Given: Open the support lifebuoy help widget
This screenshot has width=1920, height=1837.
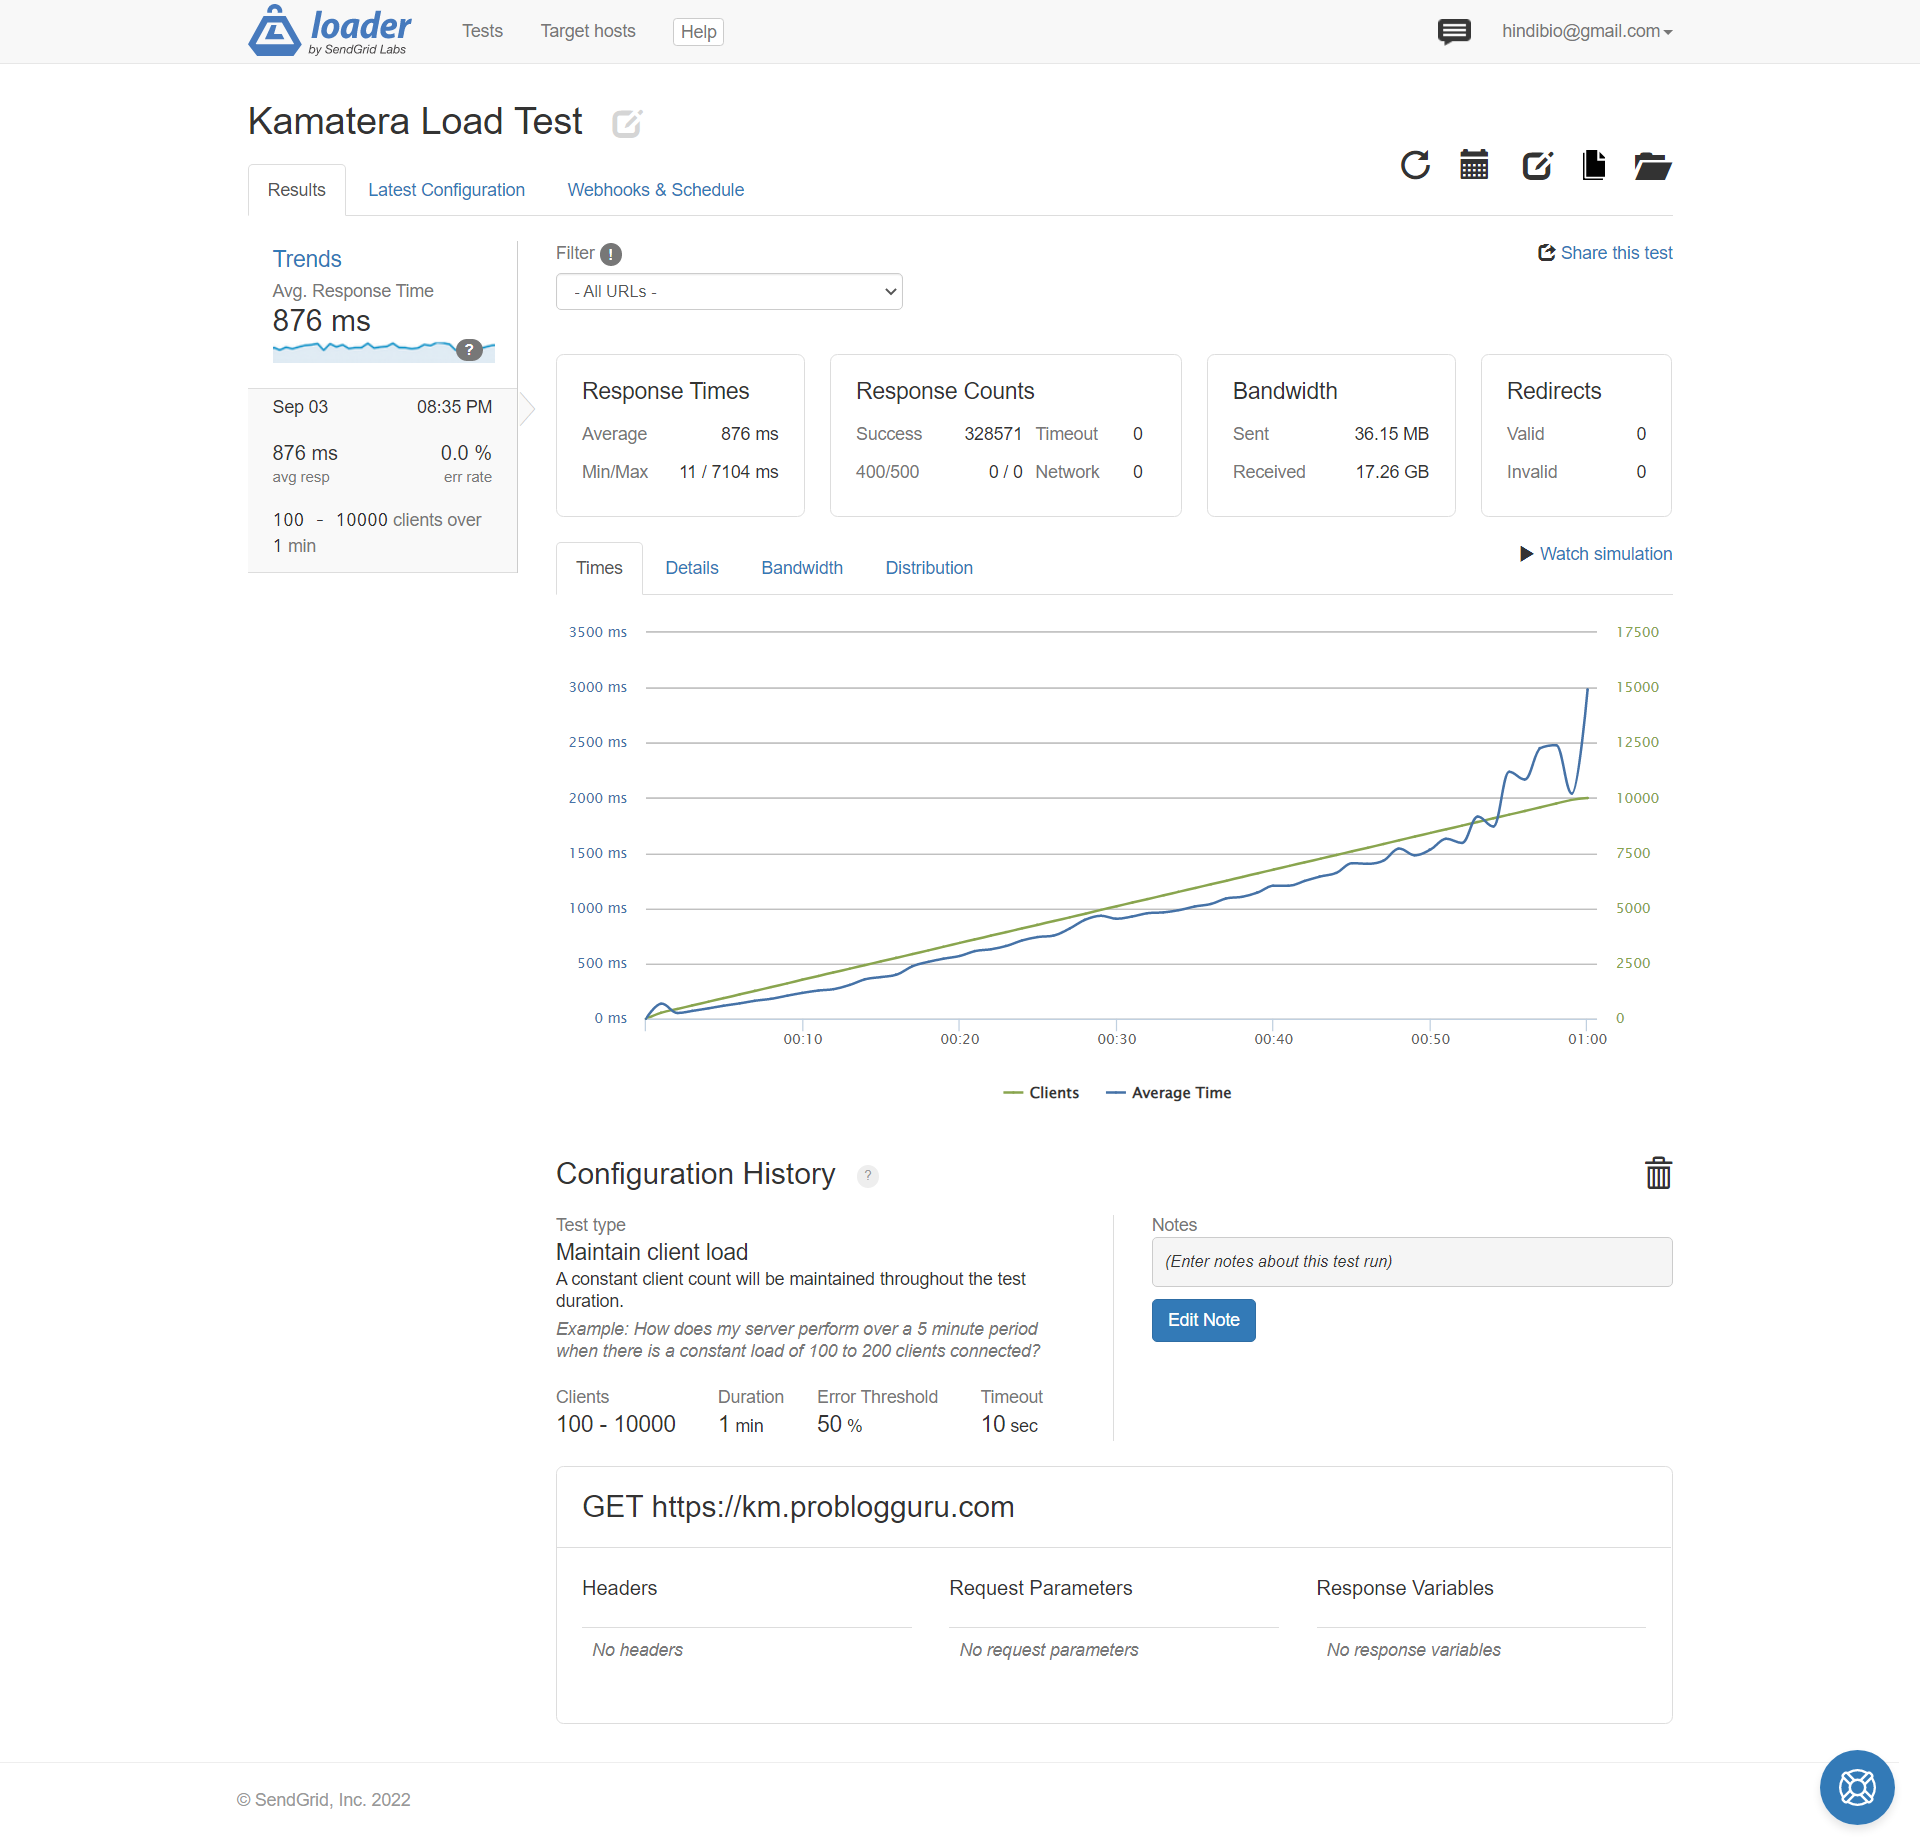Looking at the screenshot, I should (x=1857, y=1787).
